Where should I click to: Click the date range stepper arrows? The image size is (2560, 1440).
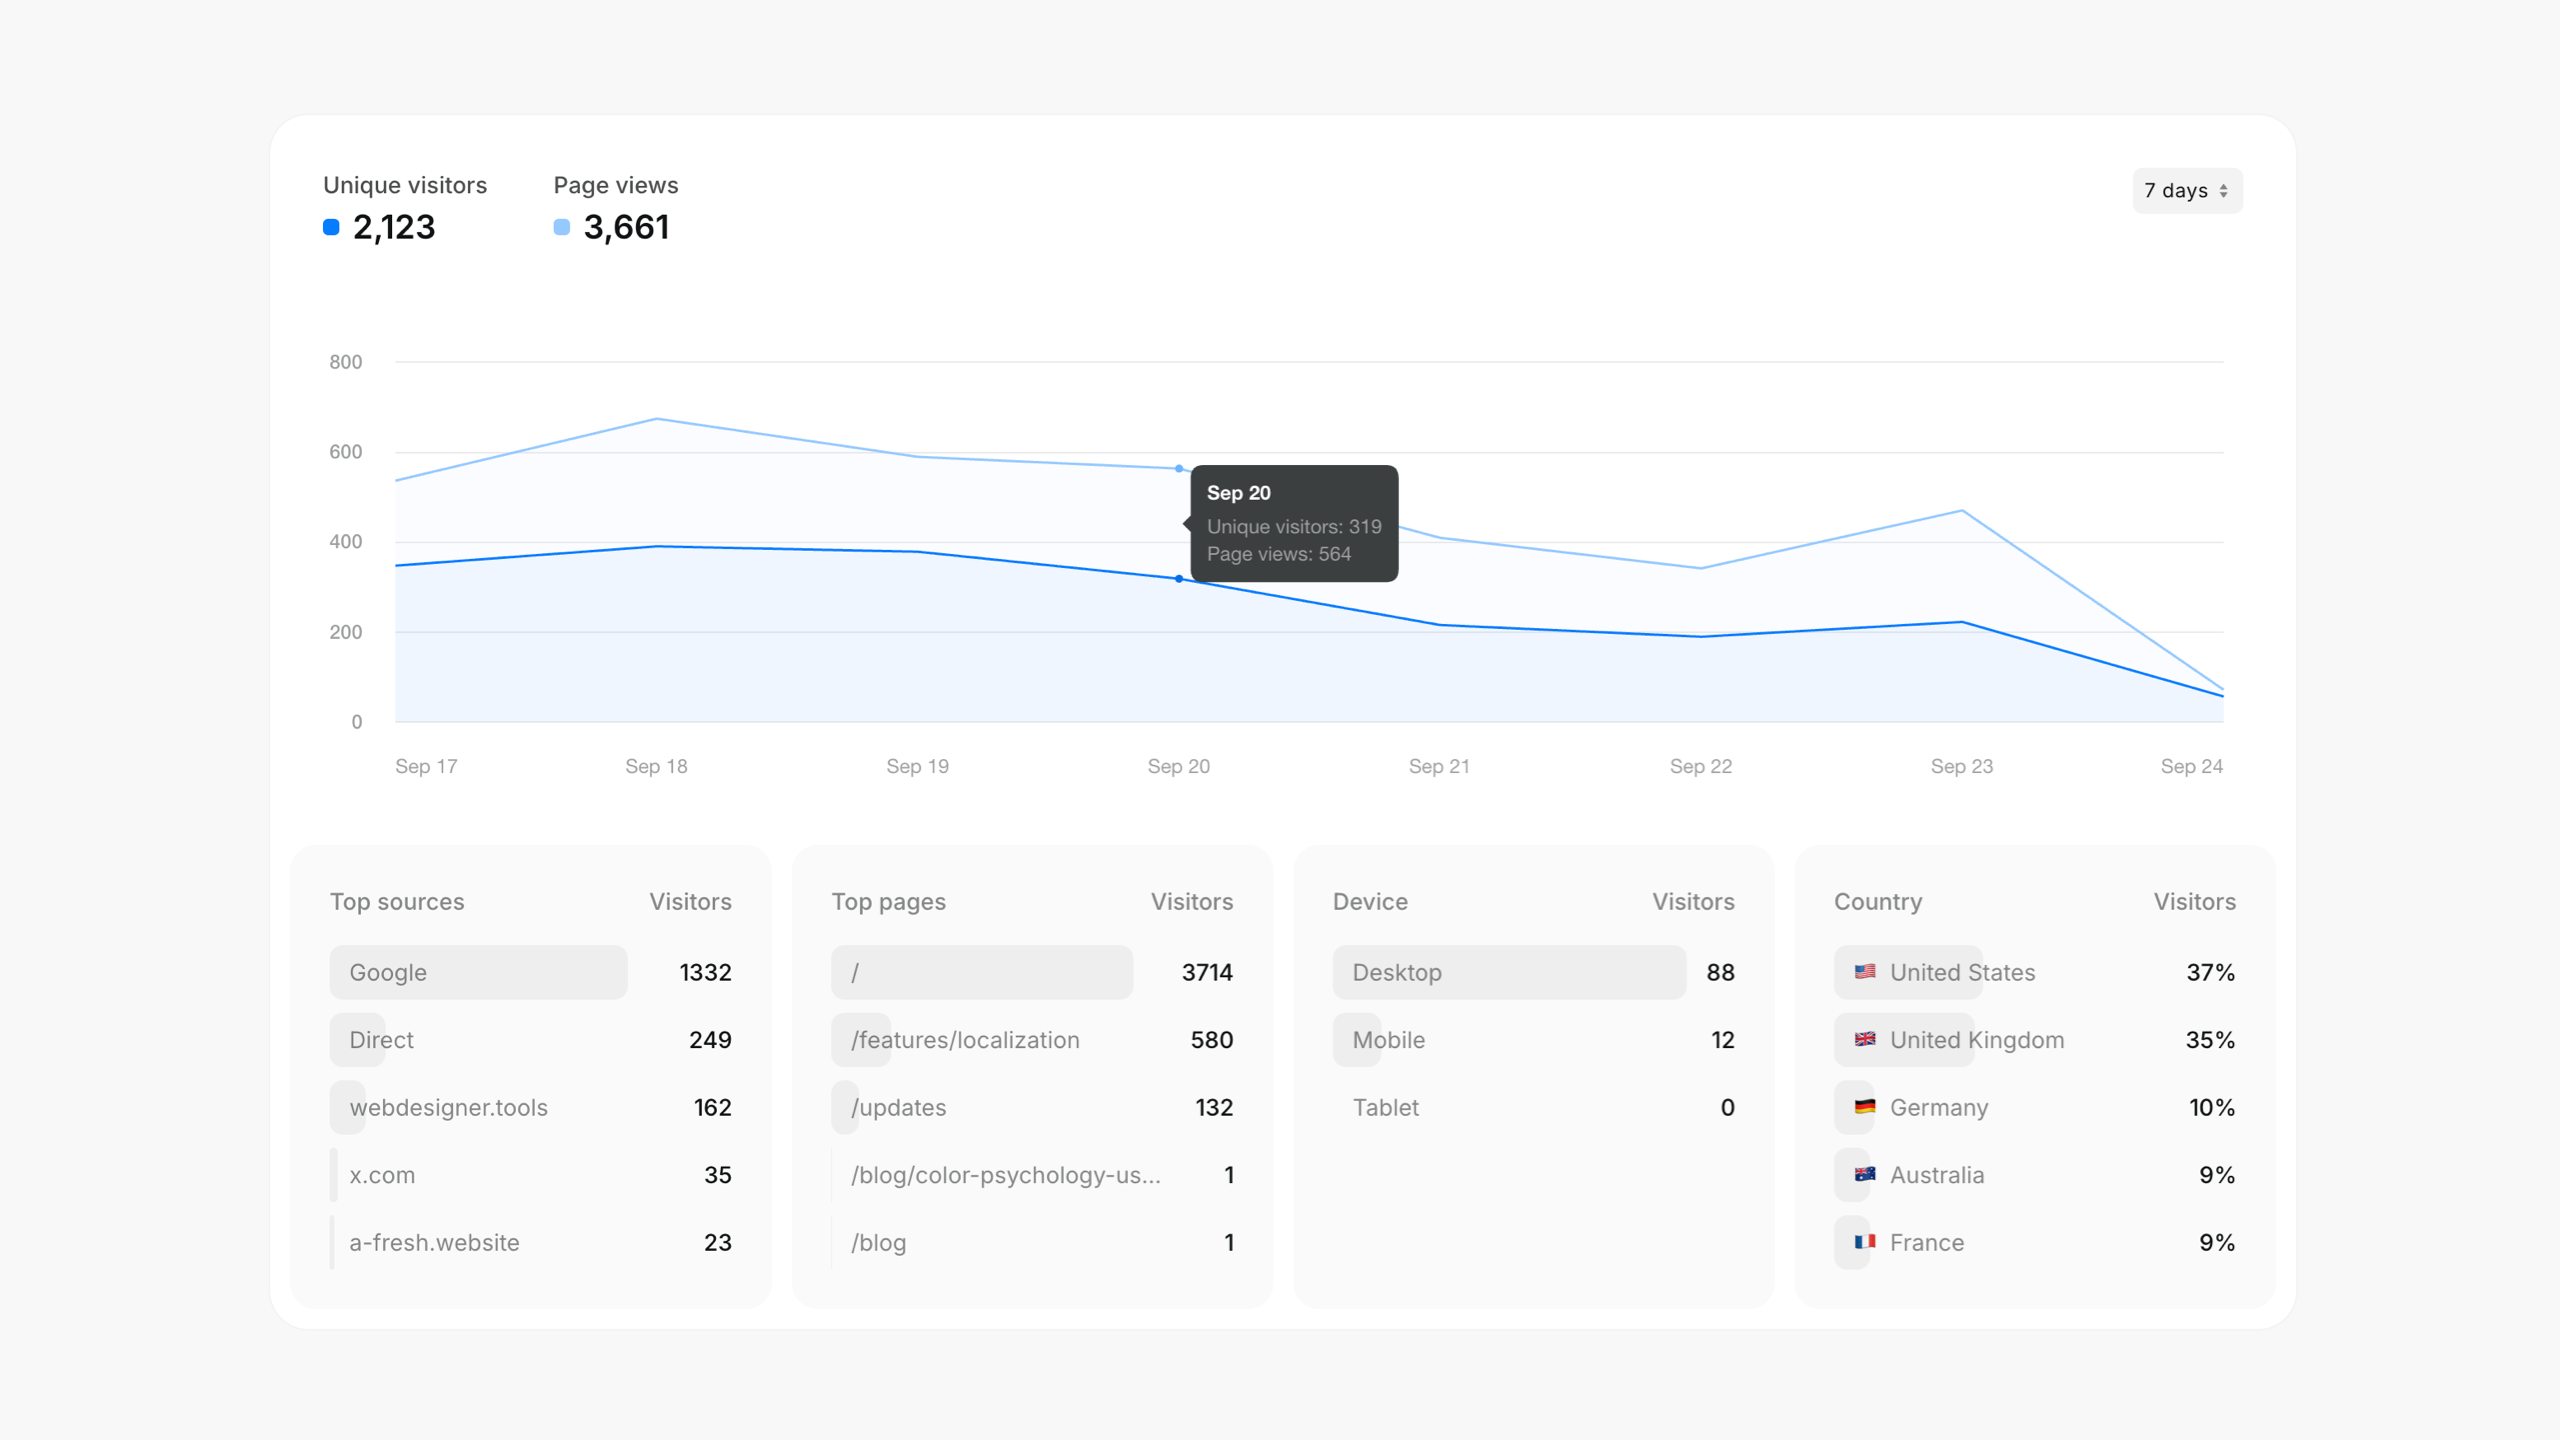coord(2225,190)
